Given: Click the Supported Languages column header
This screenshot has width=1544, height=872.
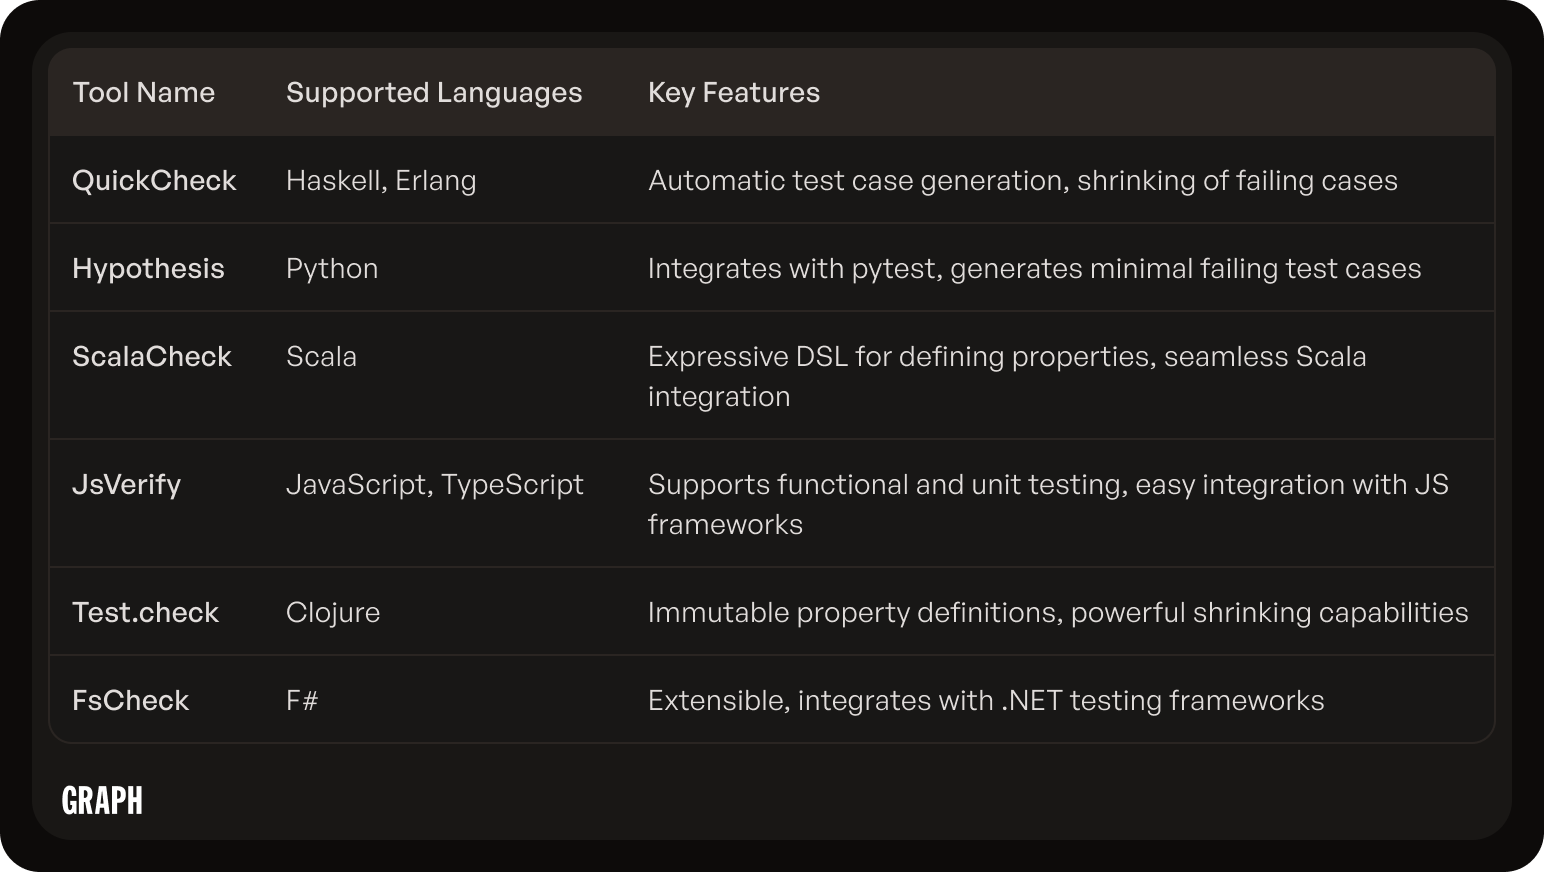Looking at the screenshot, I should point(434,93).
